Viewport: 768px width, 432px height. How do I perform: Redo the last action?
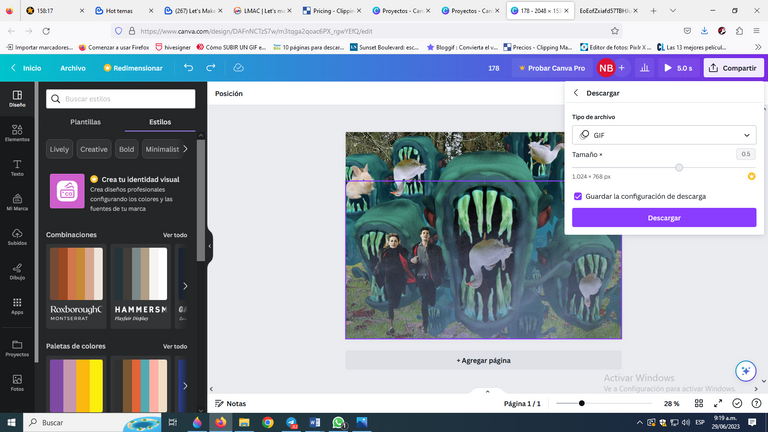click(211, 68)
